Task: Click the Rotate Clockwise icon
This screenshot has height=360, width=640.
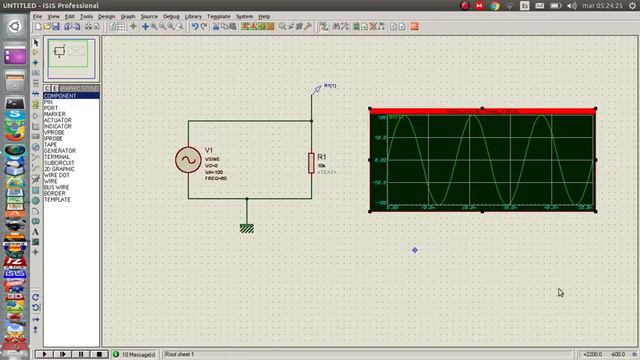Action: point(36,297)
